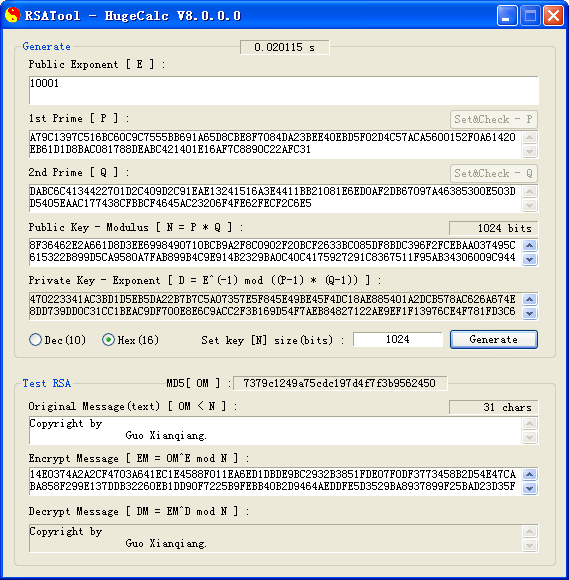This screenshot has width=569, height=580.
Task: Click the Generate button
Action: [494, 340]
